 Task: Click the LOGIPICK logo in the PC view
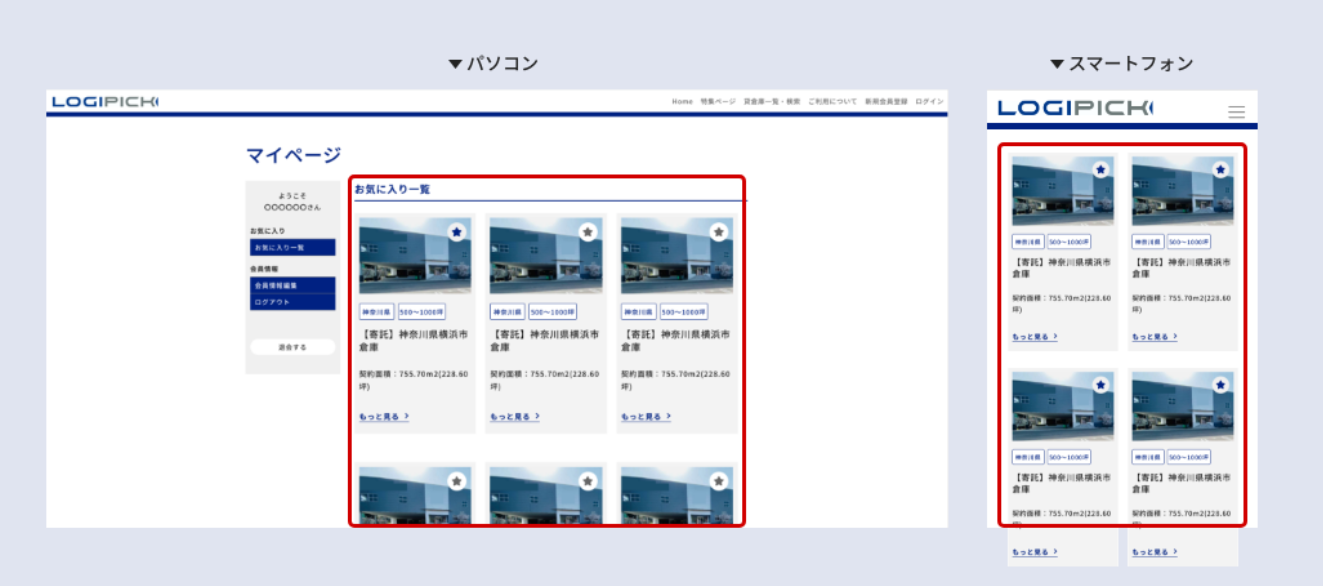(105, 101)
